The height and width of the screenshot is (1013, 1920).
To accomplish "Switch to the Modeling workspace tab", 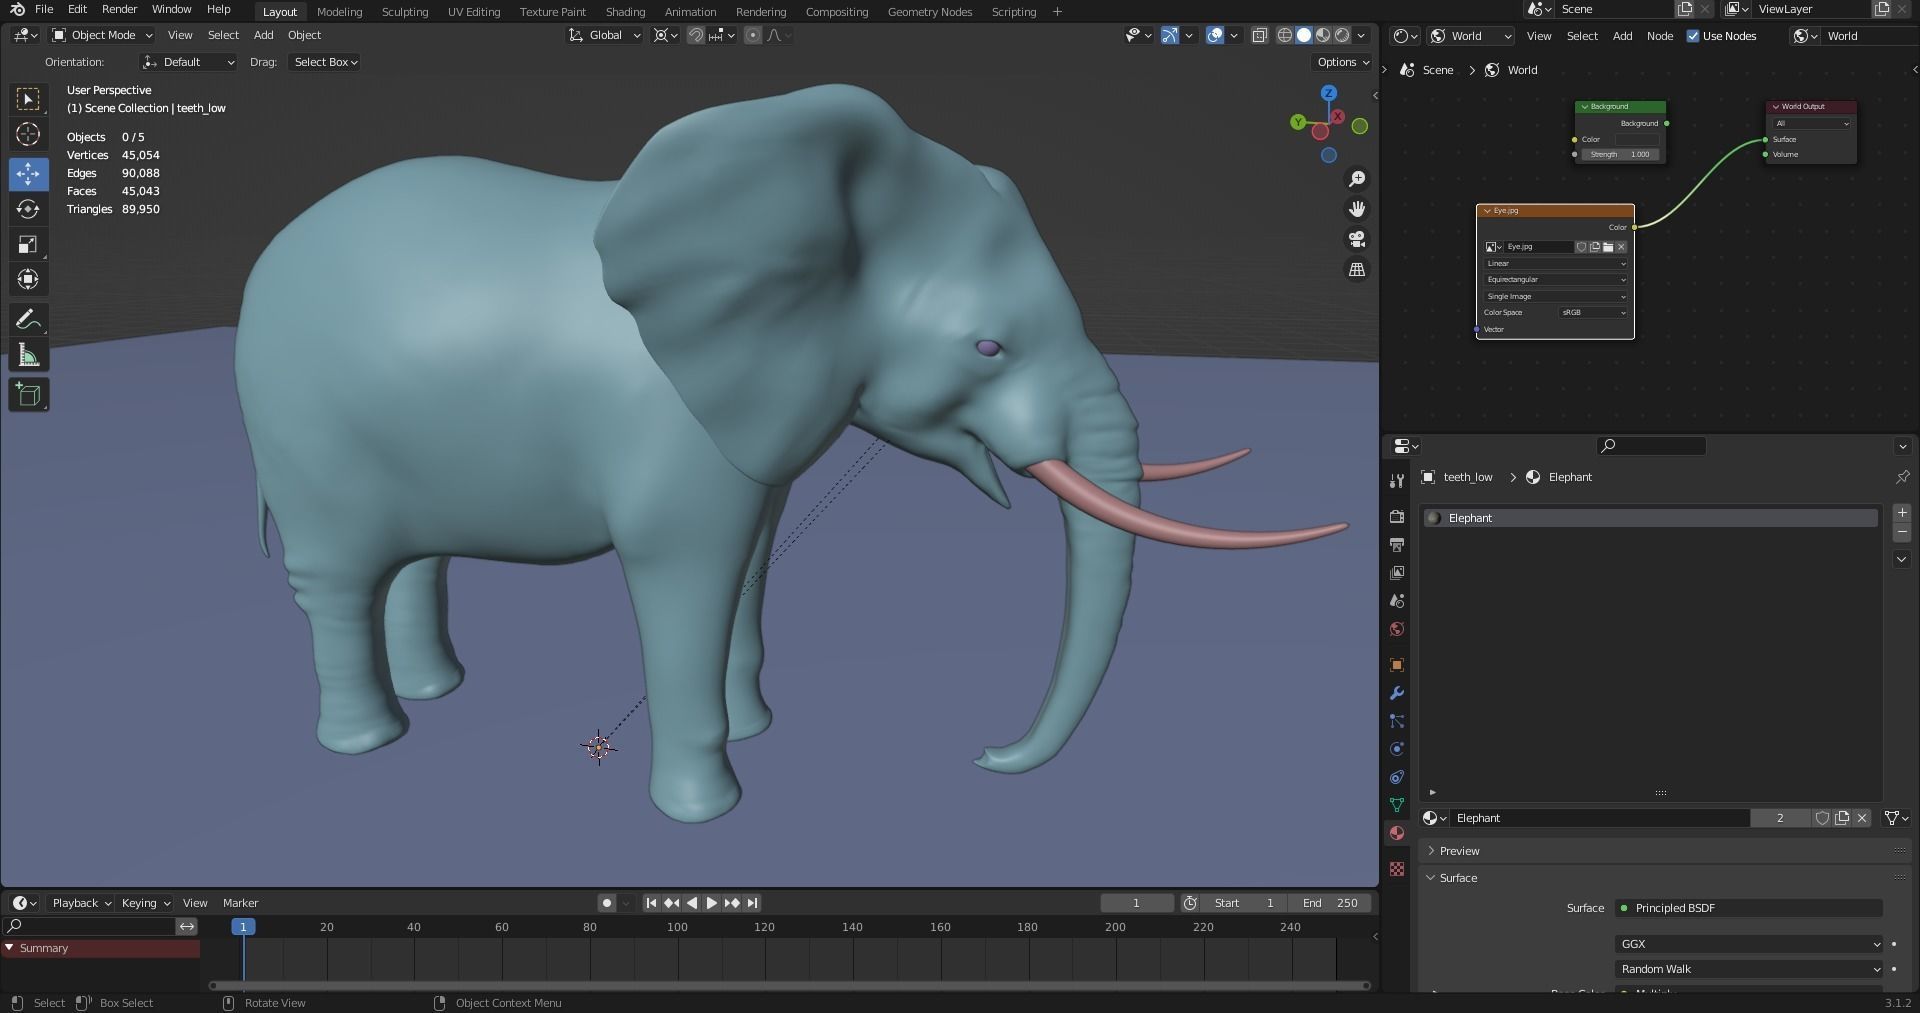I will [x=339, y=12].
